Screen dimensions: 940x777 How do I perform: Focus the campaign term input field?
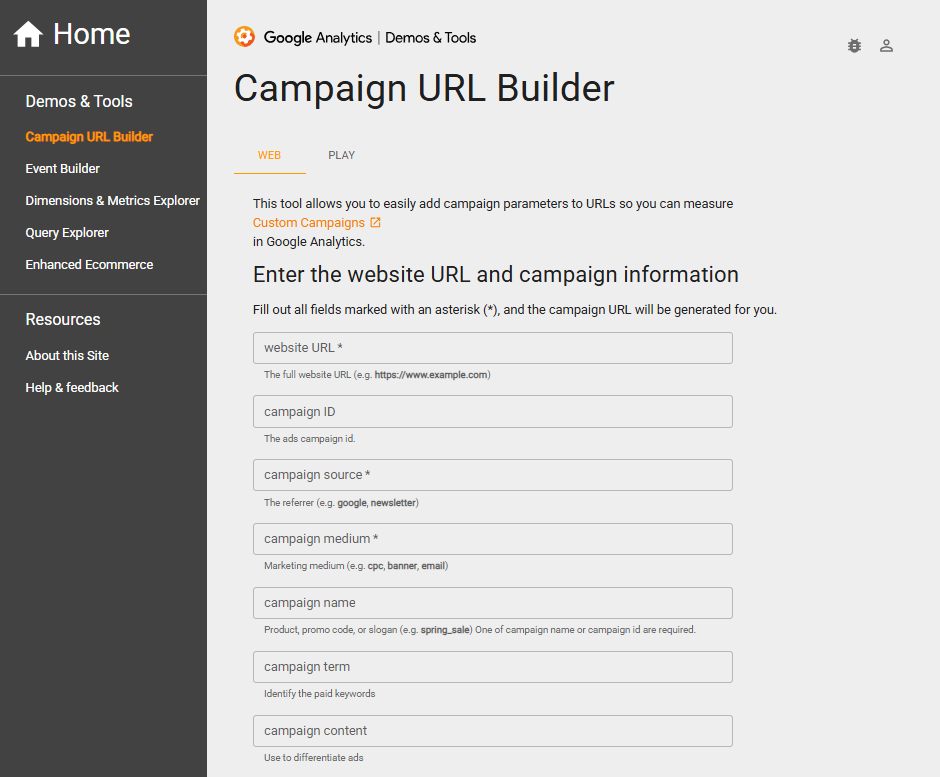[493, 667]
